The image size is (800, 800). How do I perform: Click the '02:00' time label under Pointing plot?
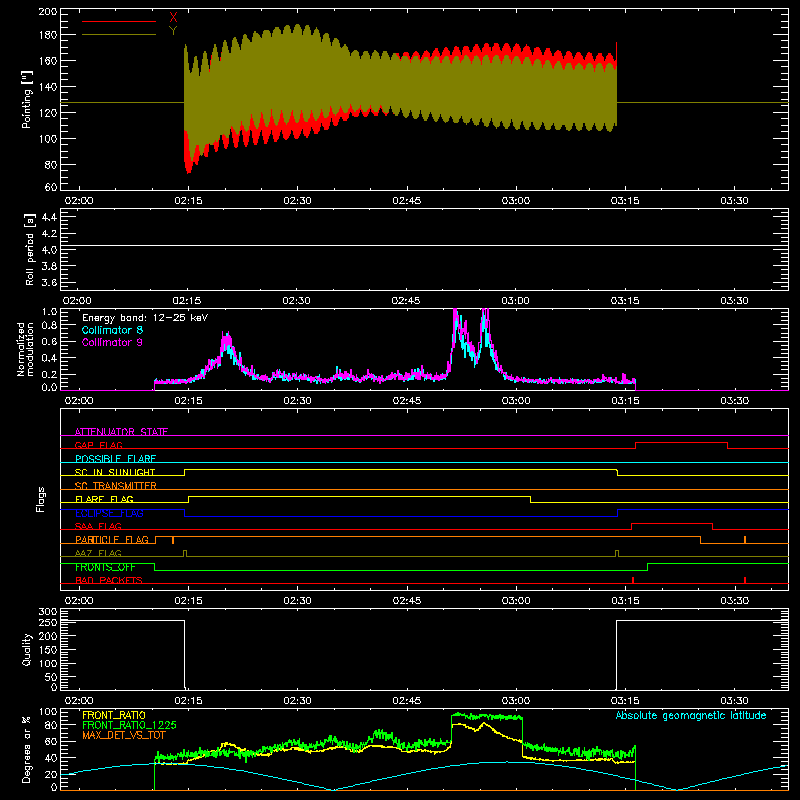pyautogui.click(x=79, y=201)
